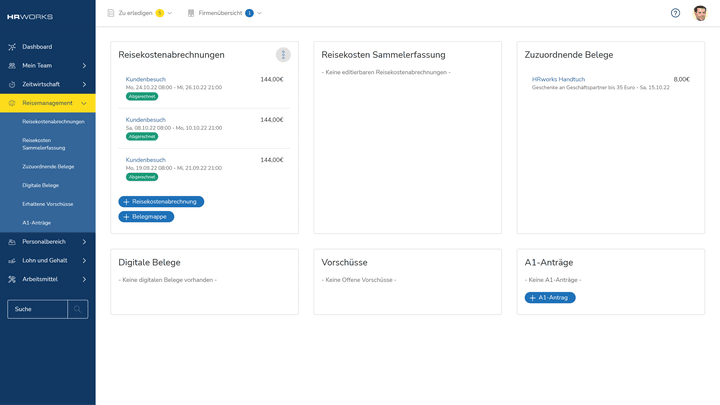Click the add Belegmappe button
The height and width of the screenshot is (405, 720).
[x=146, y=217]
